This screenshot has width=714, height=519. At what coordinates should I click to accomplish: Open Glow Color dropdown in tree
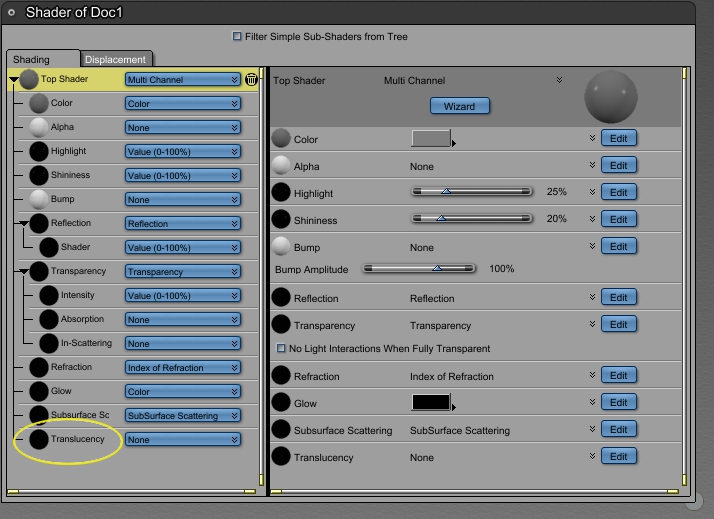[183, 392]
